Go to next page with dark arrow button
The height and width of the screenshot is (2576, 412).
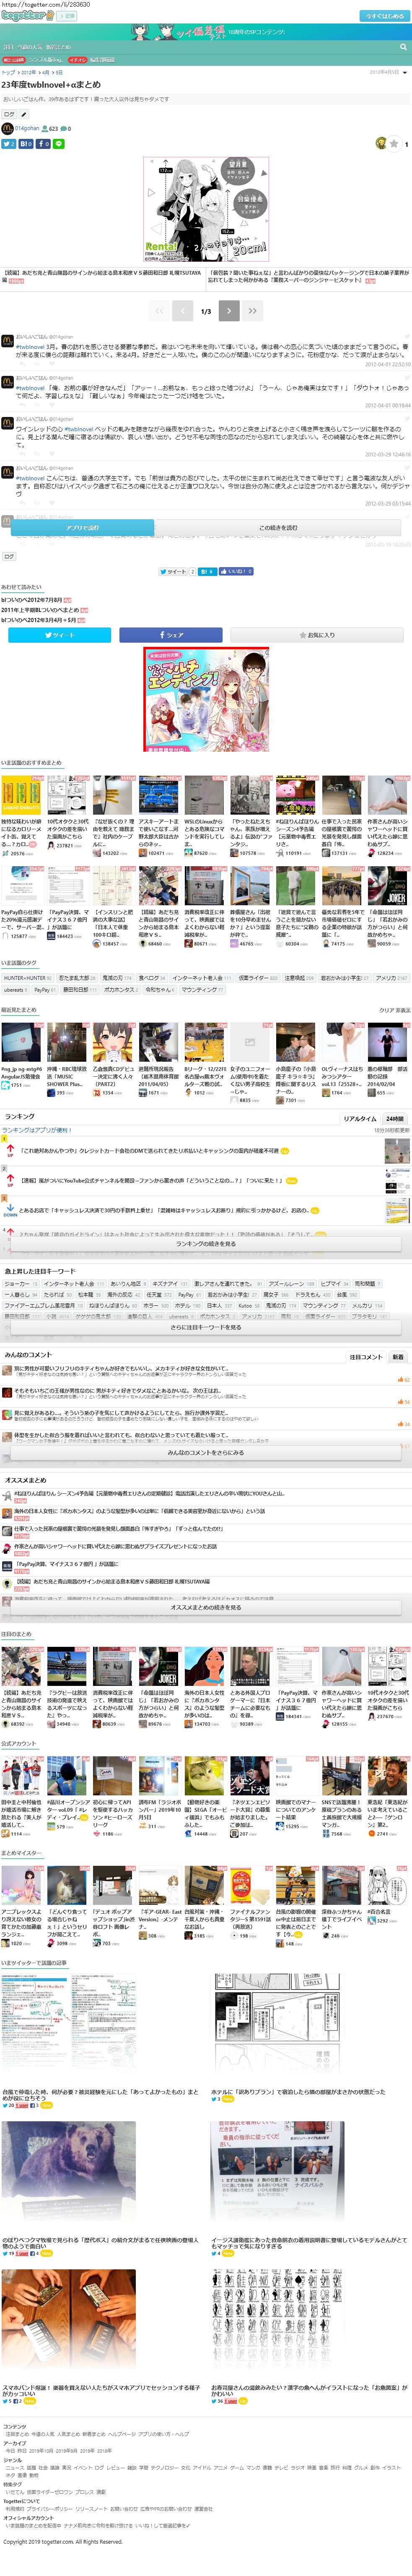pos(228,311)
